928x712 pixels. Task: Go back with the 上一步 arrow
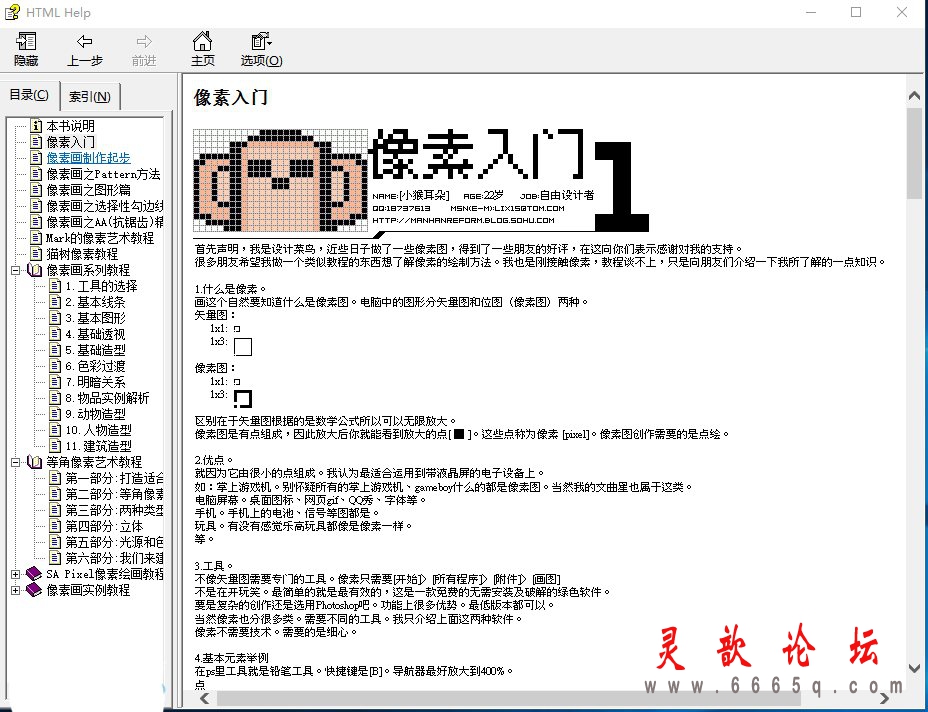[x=85, y=41]
